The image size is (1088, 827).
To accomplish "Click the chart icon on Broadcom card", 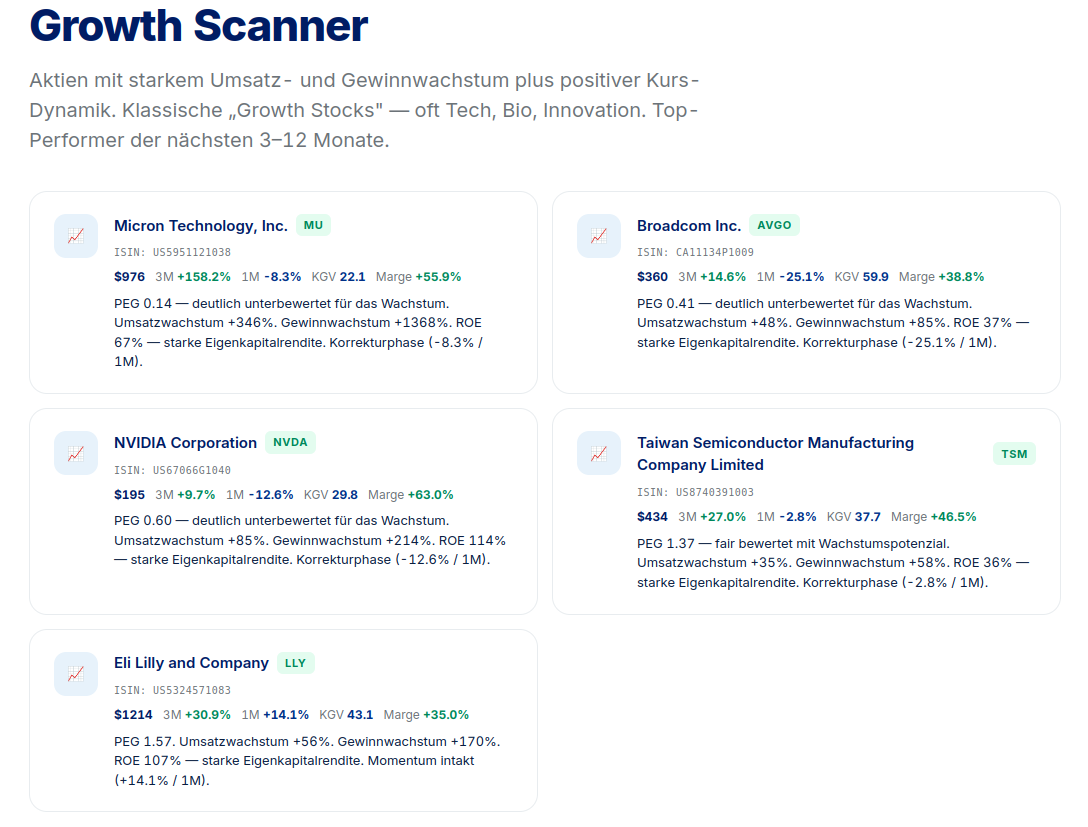I will (599, 237).
